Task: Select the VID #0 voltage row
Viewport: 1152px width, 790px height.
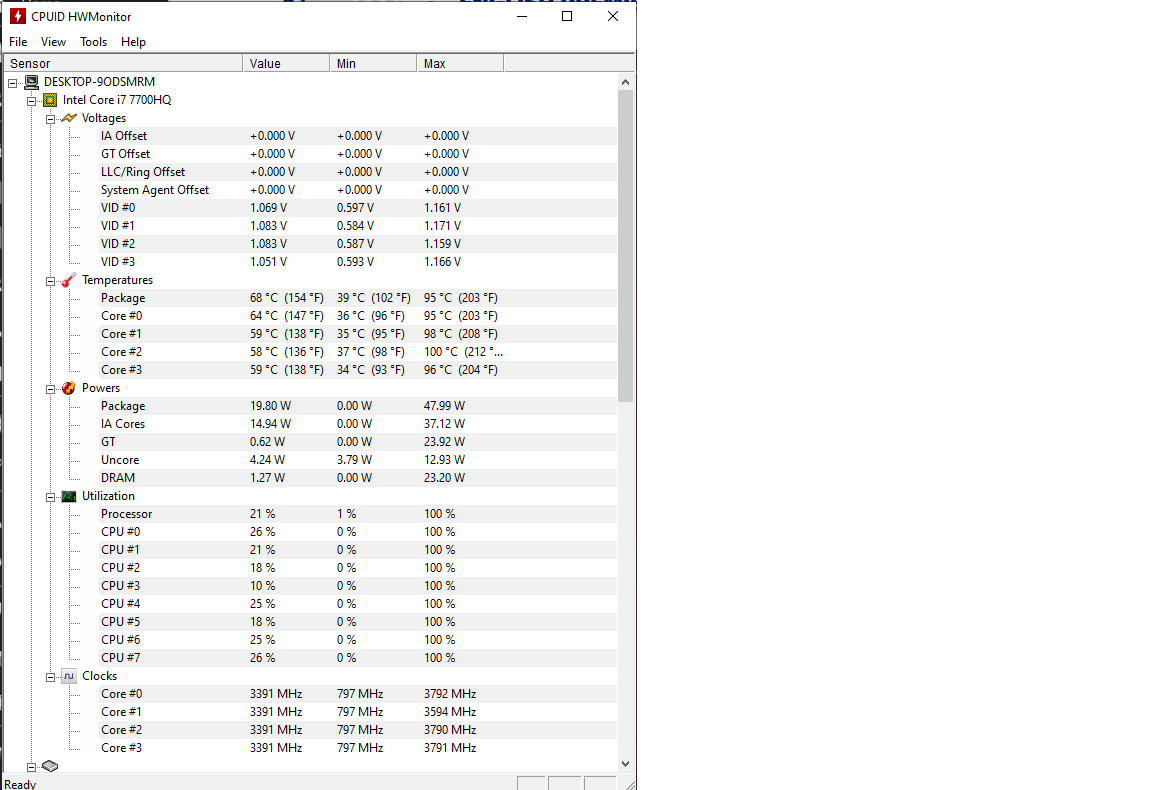Action: [118, 208]
